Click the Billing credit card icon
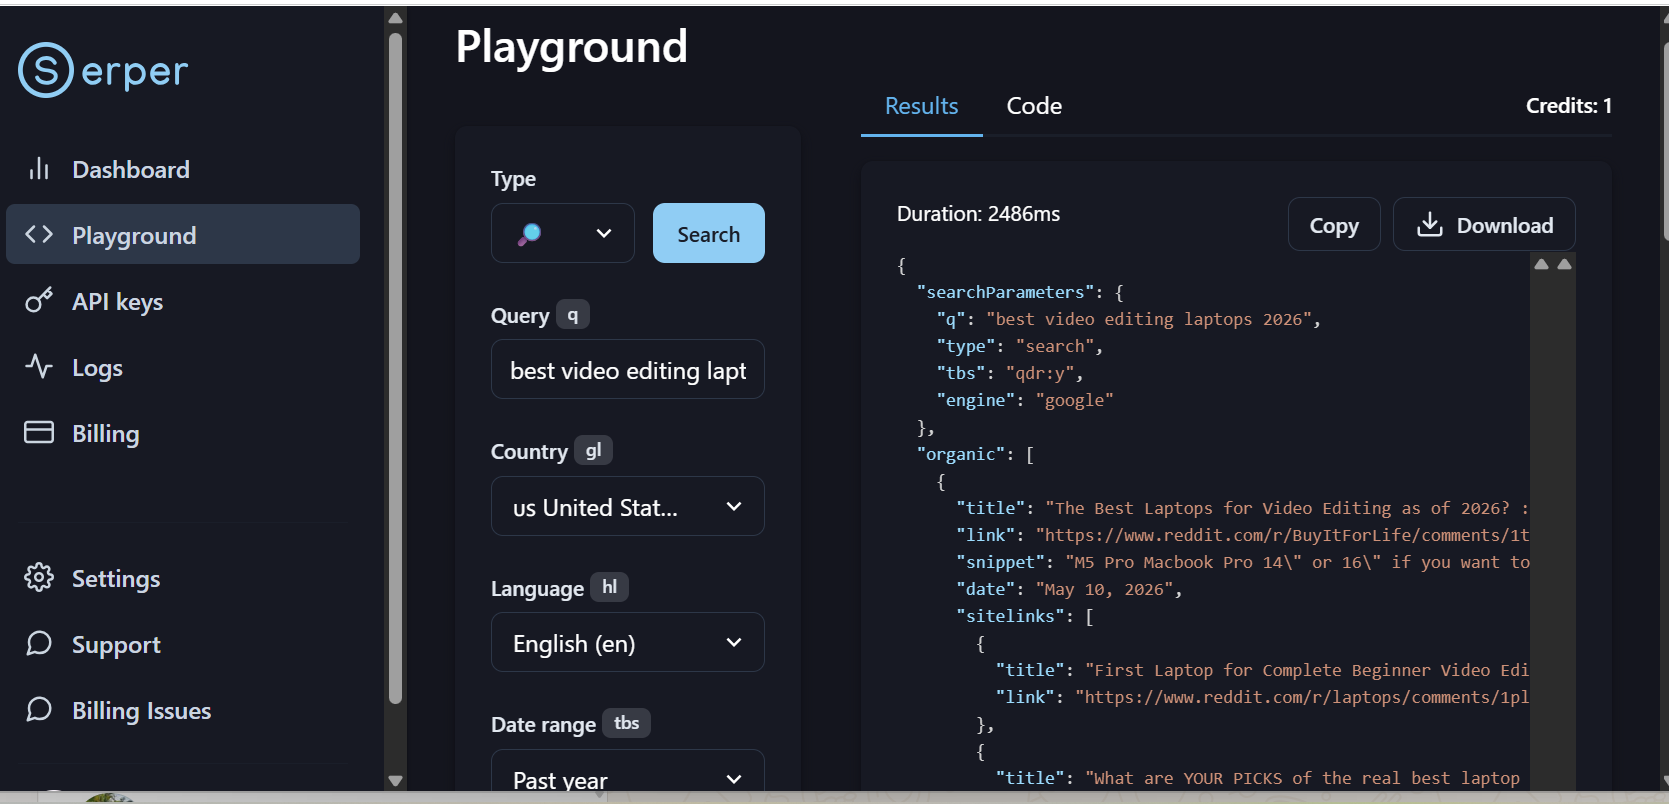The image size is (1669, 804). pyautogui.click(x=39, y=432)
